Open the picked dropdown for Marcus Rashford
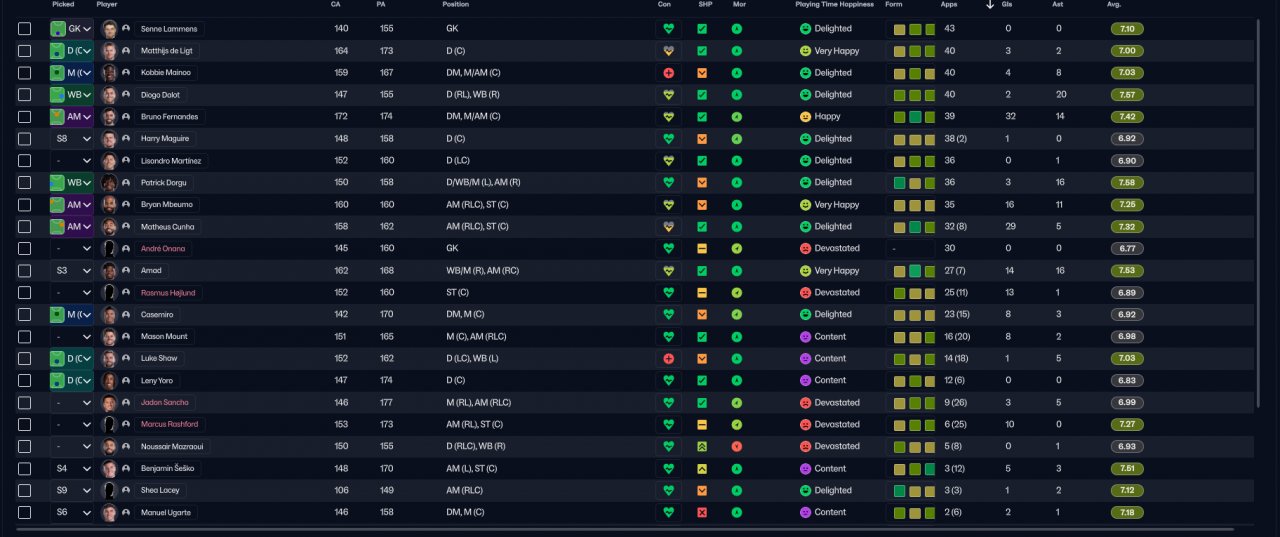 click(71, 425)
